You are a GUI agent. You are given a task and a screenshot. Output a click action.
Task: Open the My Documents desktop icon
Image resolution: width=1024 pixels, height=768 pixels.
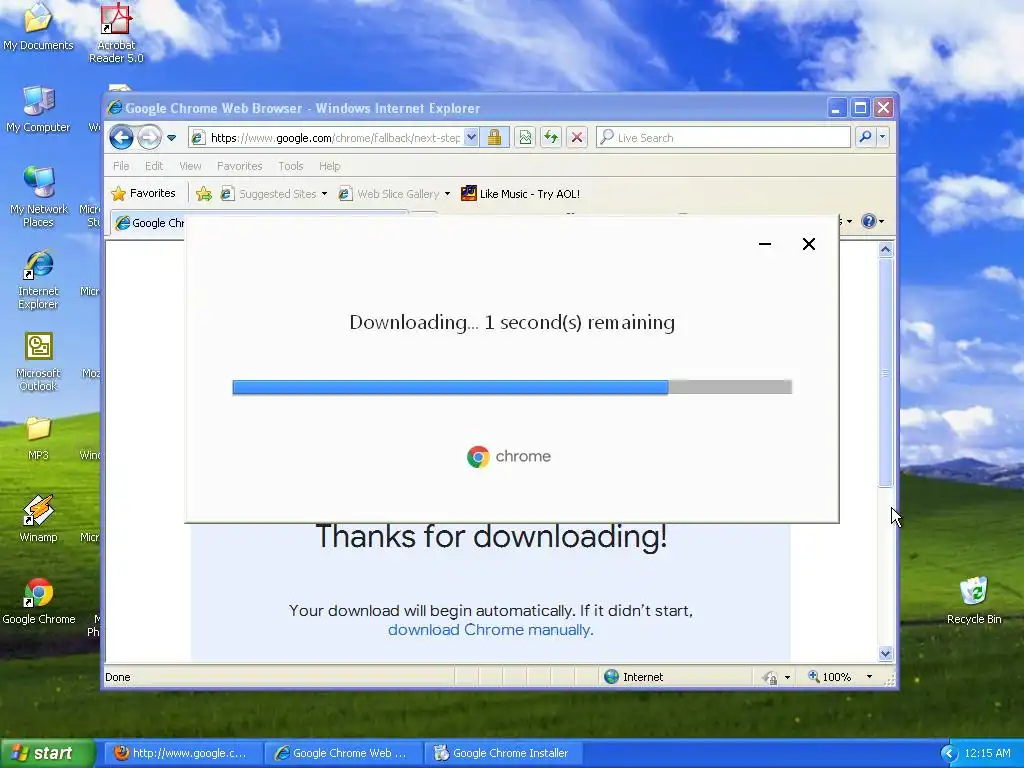(38, 27)
